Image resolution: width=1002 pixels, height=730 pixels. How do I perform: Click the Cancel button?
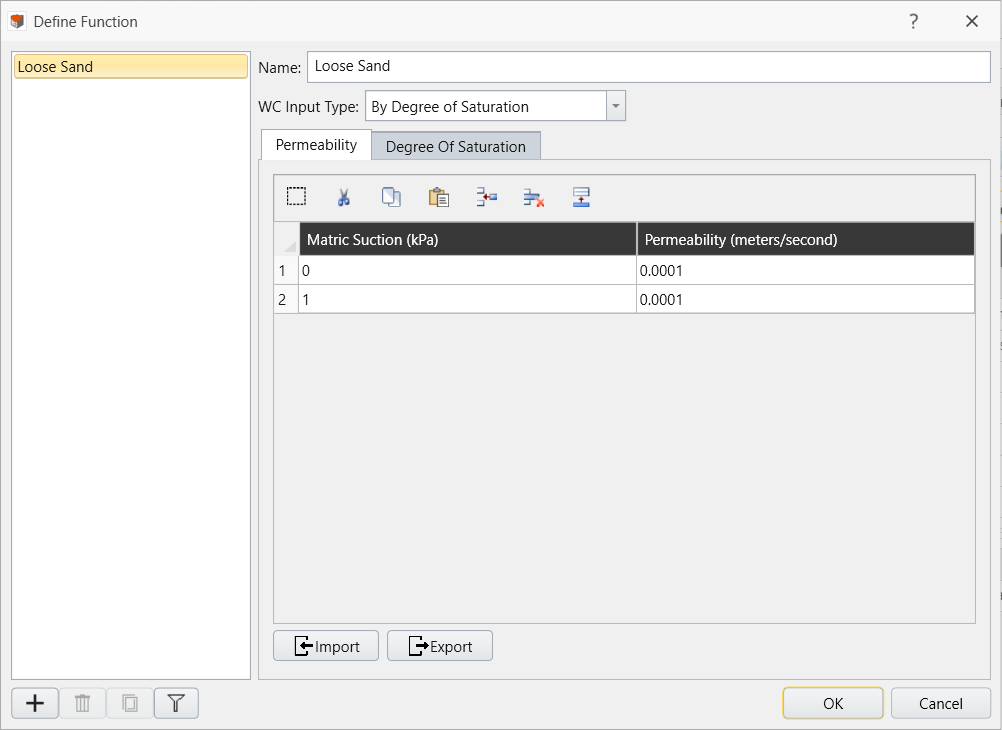coord(941,703)
